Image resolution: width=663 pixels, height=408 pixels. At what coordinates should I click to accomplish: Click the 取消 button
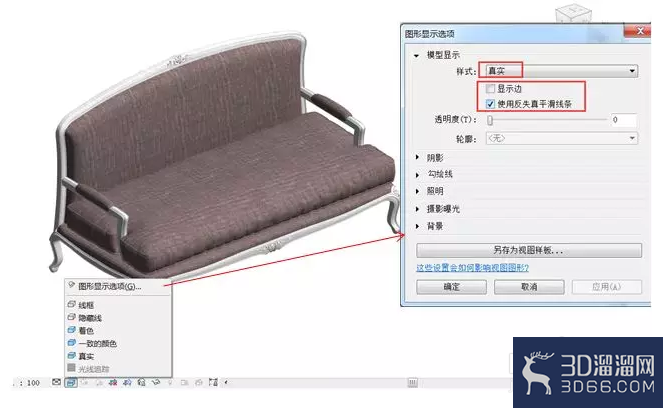(529, 287)
